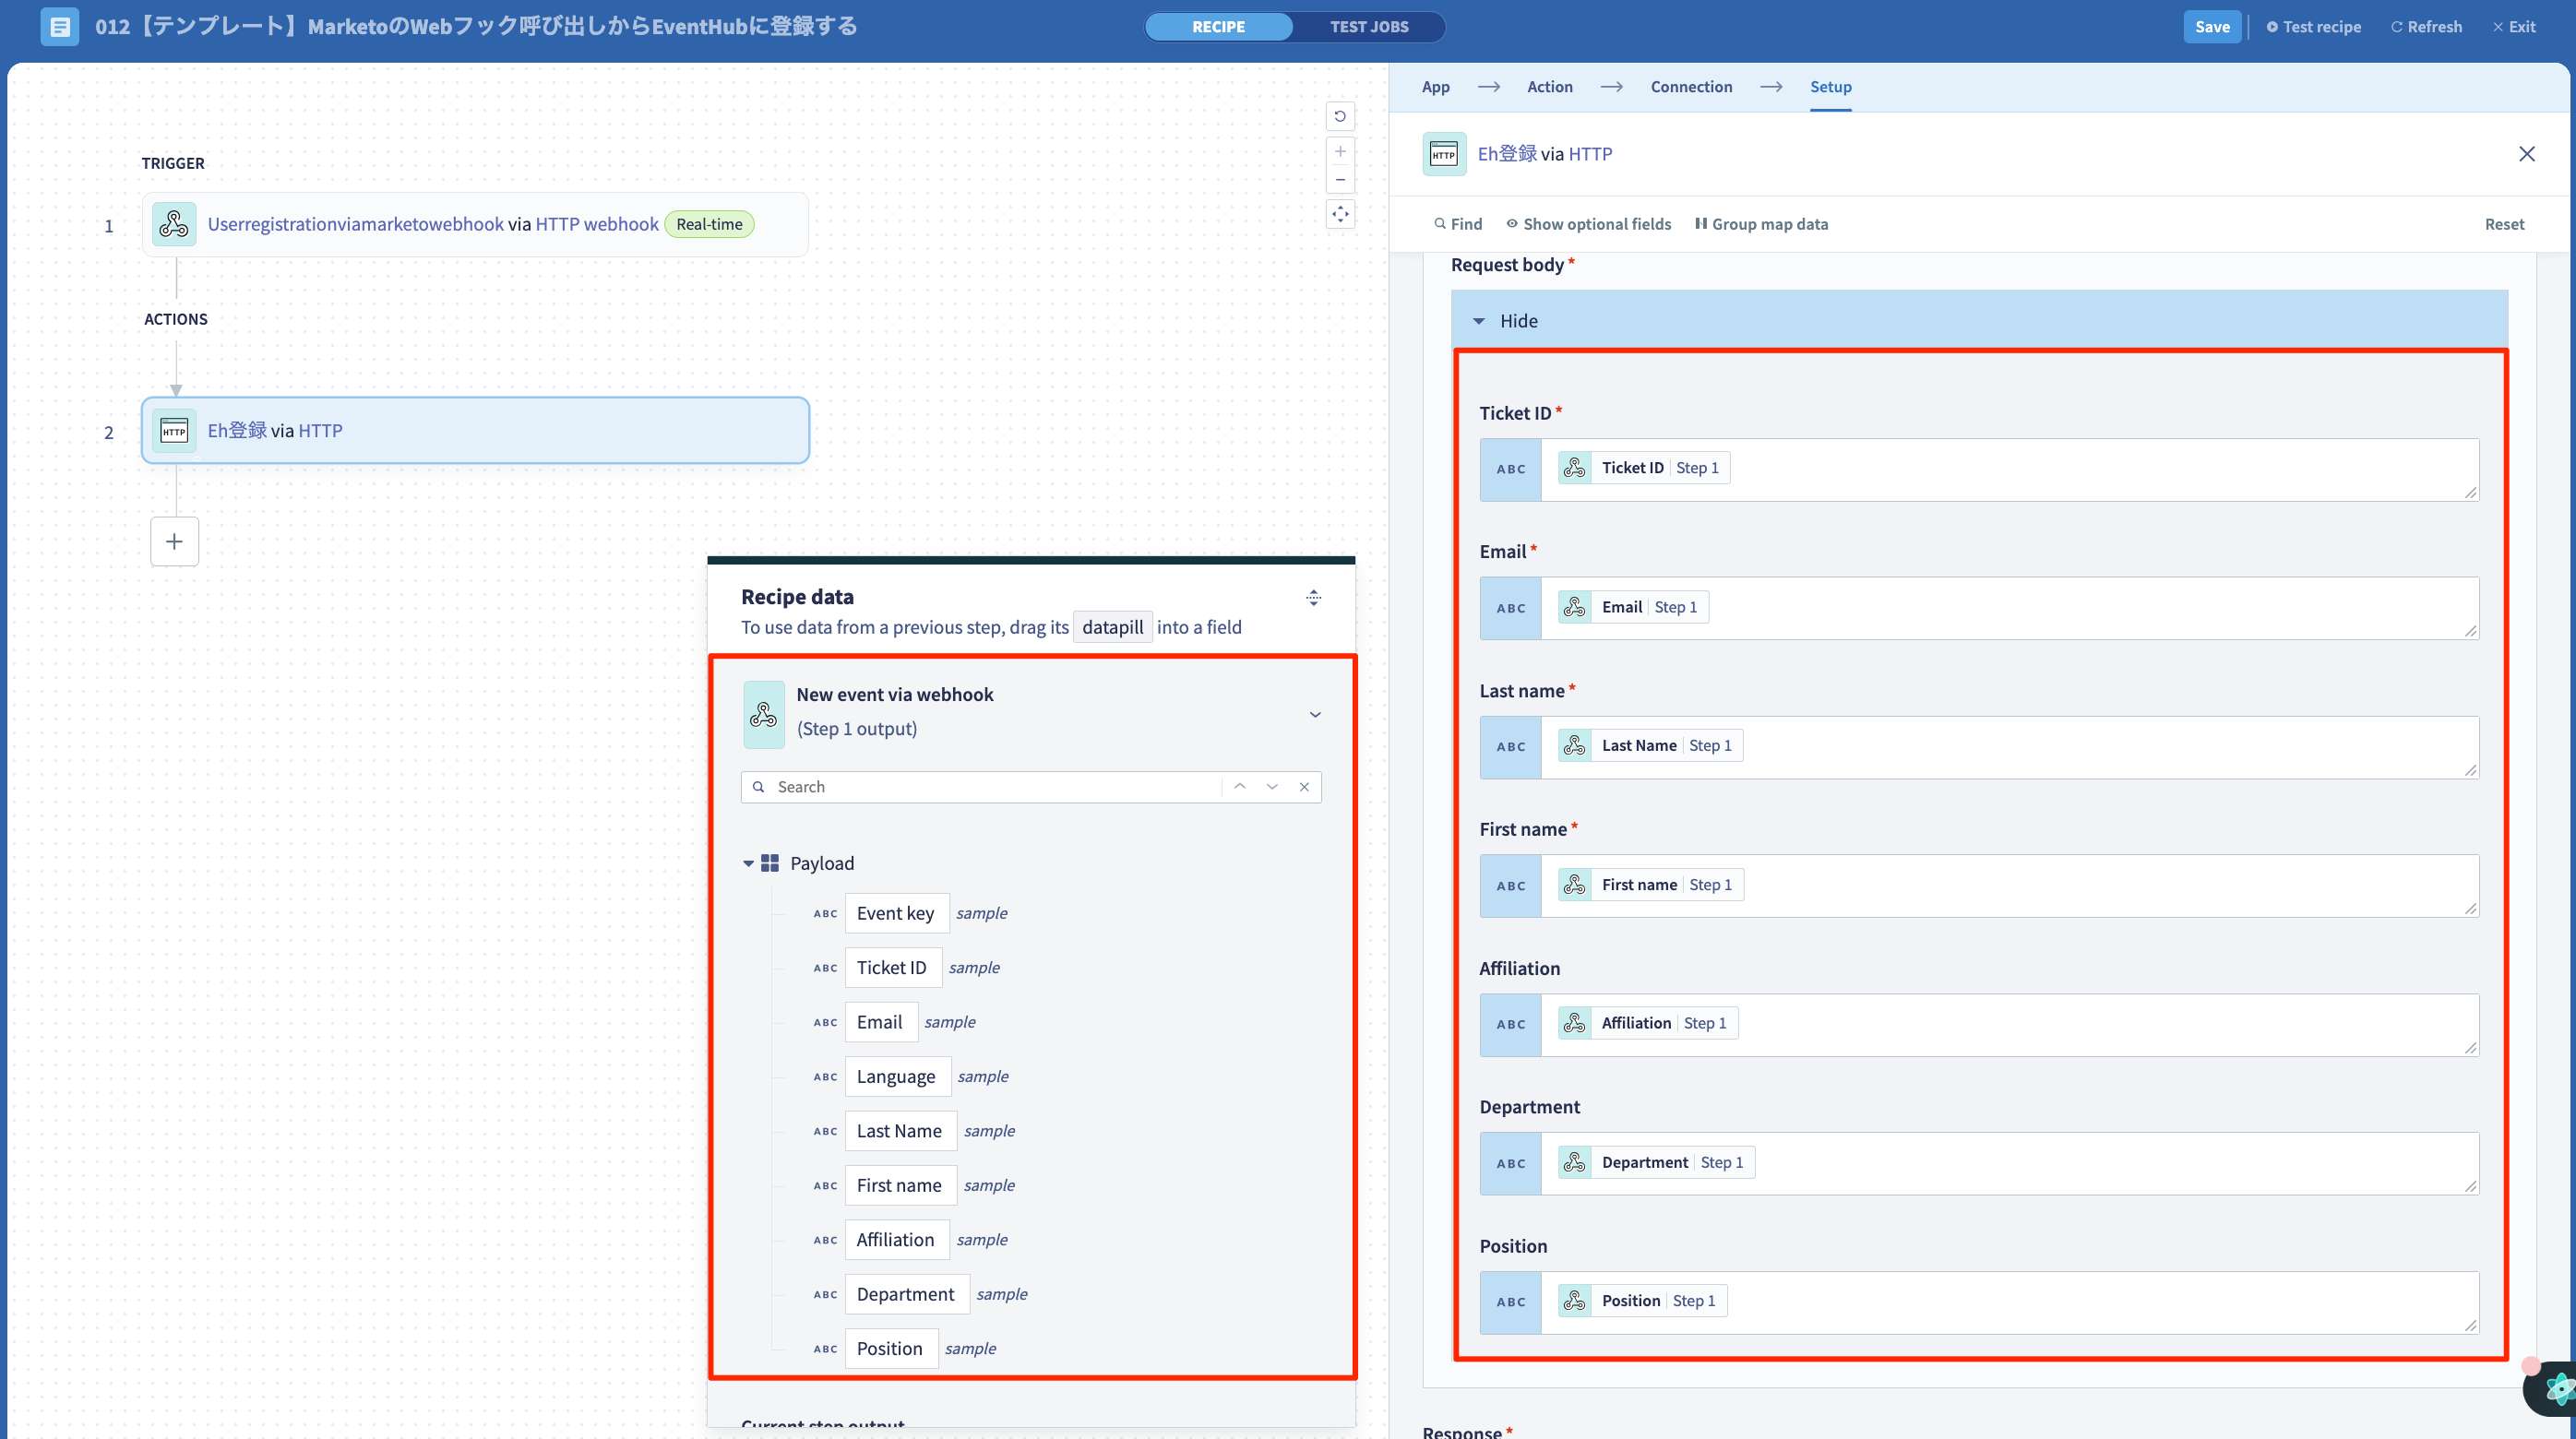Image resolution: width=2576 pixels, height=1439 pixels.
Task: Jump to previous search result in Recipe data
Action: [x=1239, y=787]
